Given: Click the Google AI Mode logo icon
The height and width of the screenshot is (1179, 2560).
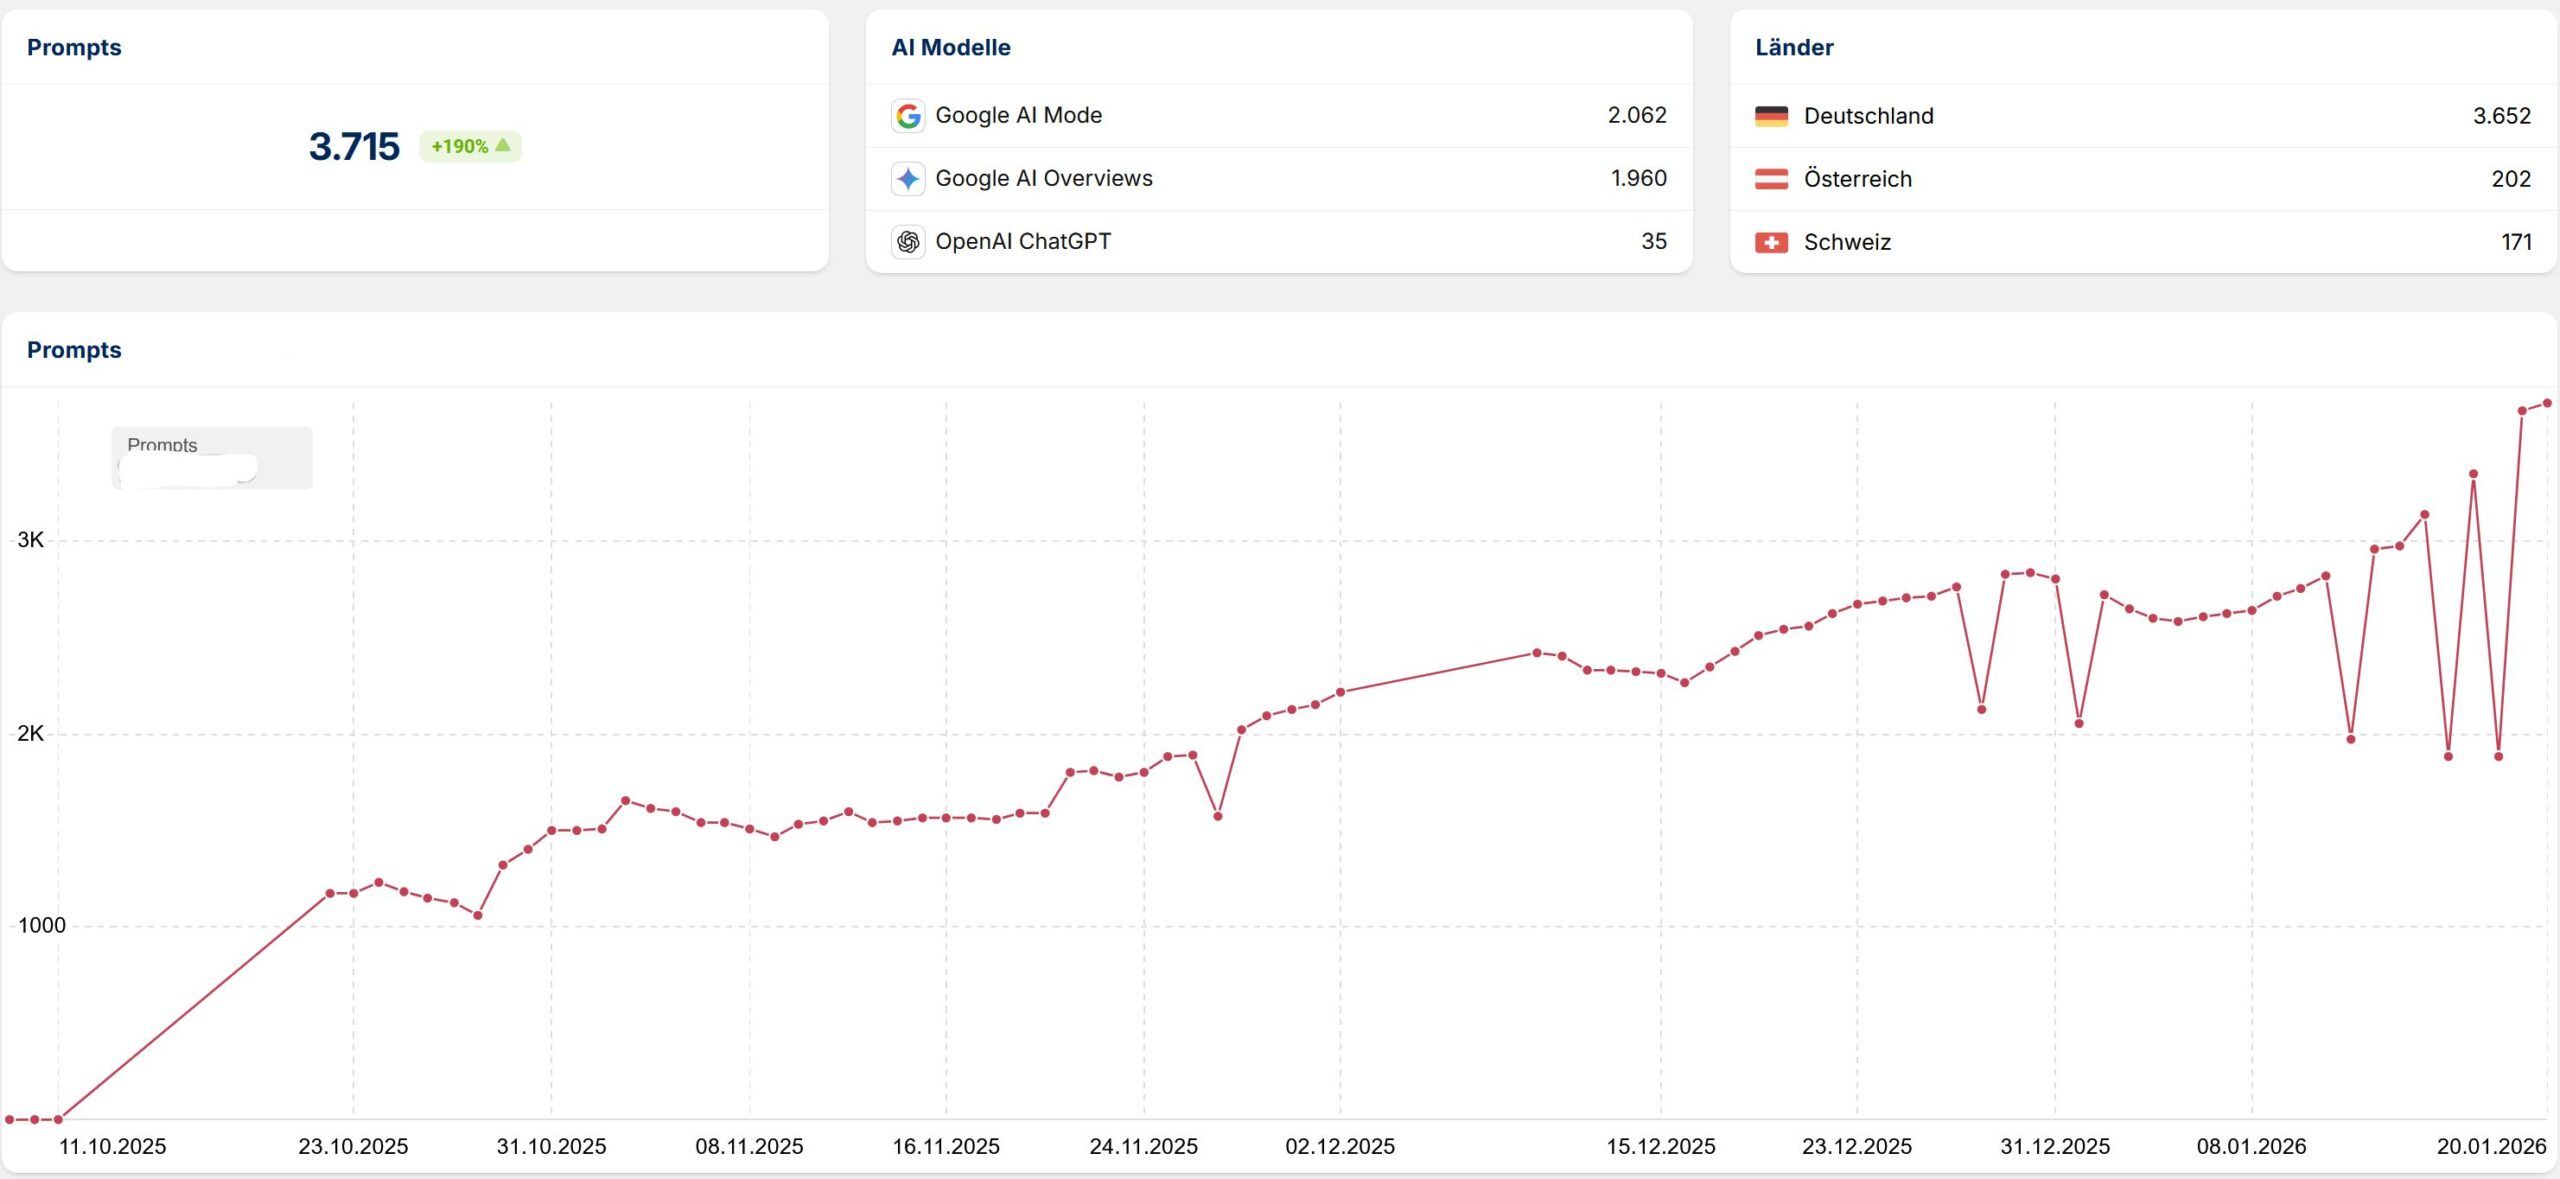Looking at the screenshot, I should point(908,116).
